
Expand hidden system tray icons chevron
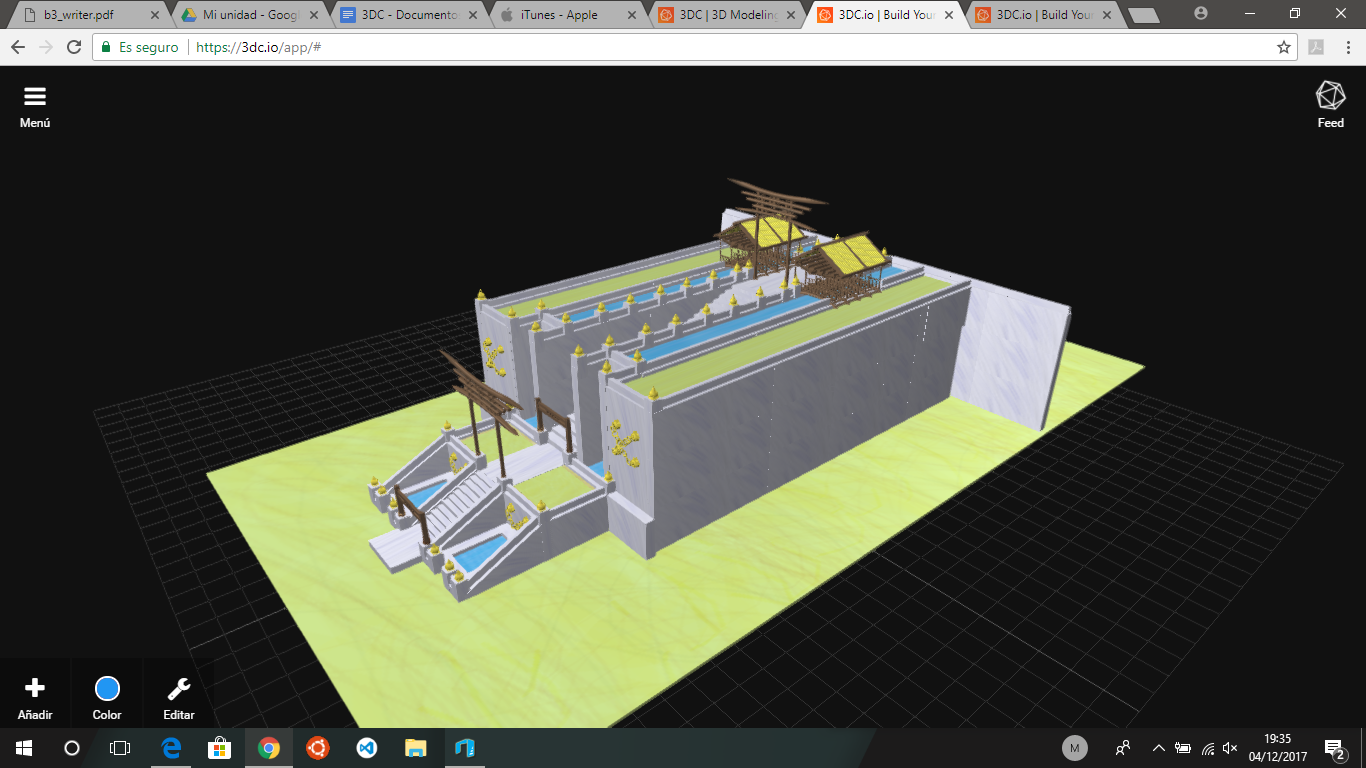[1159, 748]
